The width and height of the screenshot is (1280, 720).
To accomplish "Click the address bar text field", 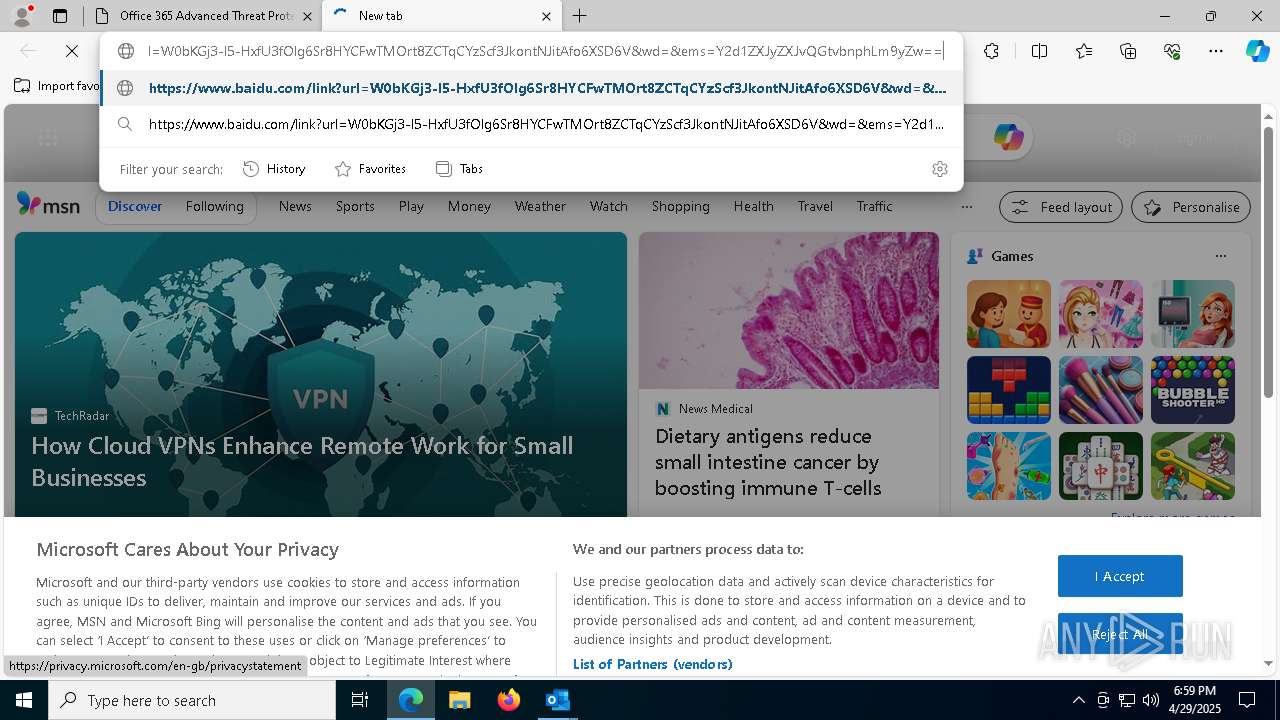I will [545, 51].
